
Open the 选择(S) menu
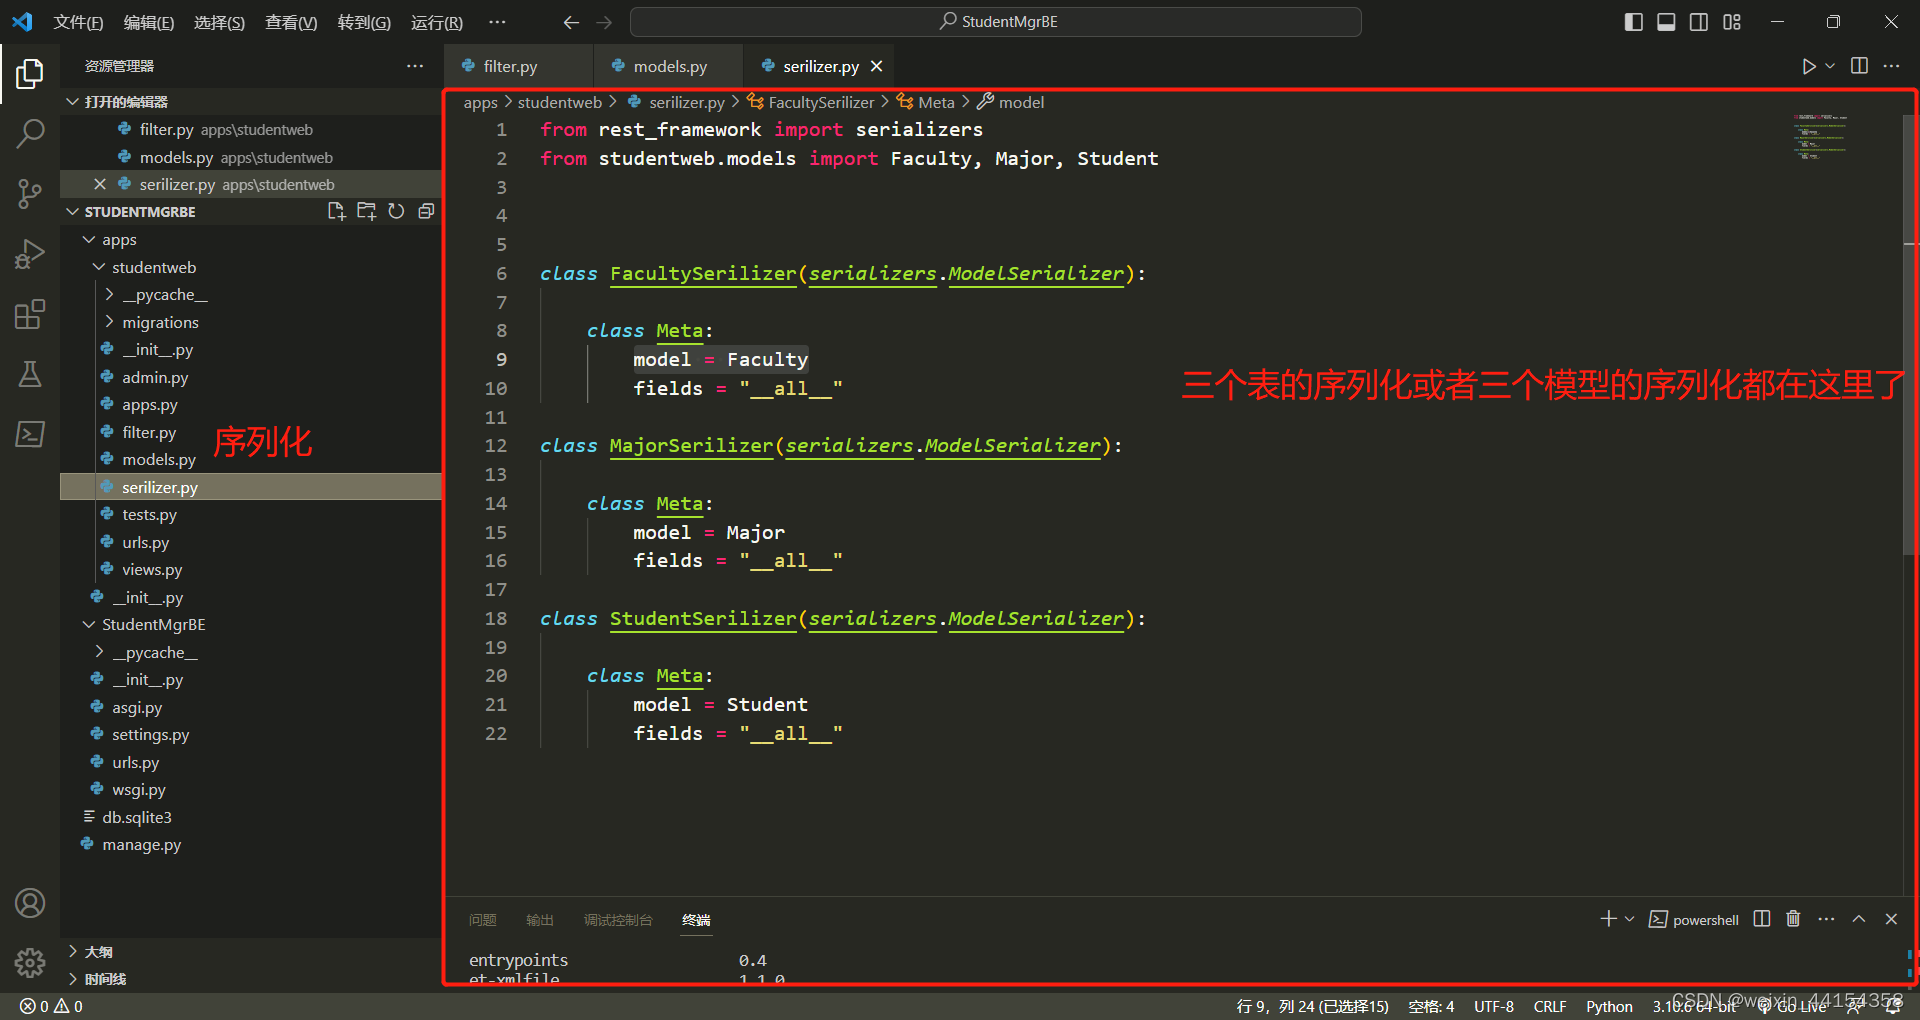(x=219, y=22)
